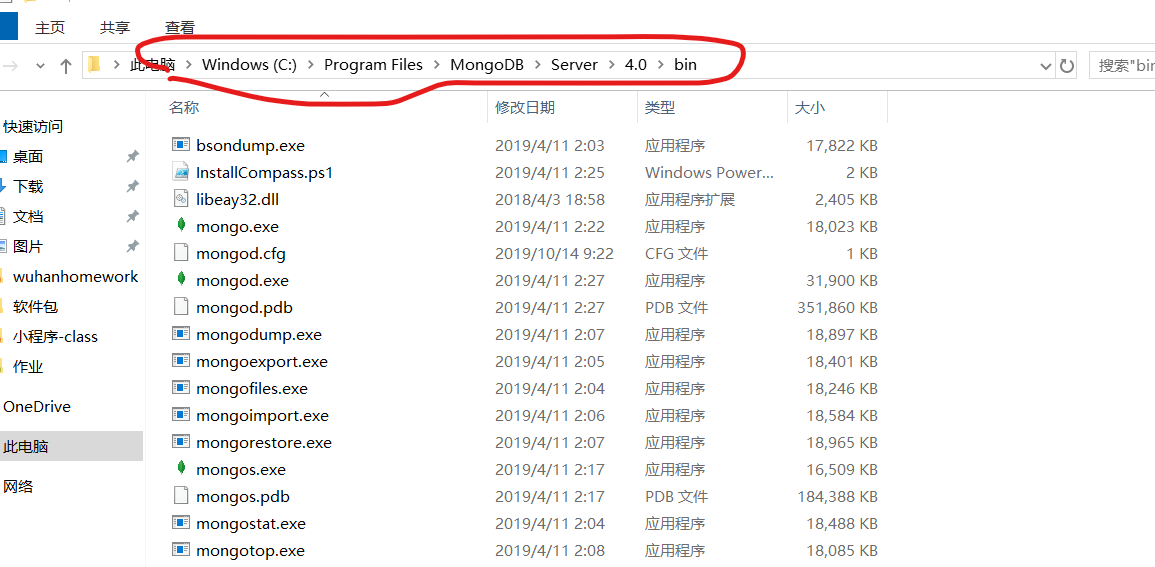Open 下载 in navigation pane
This screenshot has width=1155, height=567.
click(x=28, y=186)
